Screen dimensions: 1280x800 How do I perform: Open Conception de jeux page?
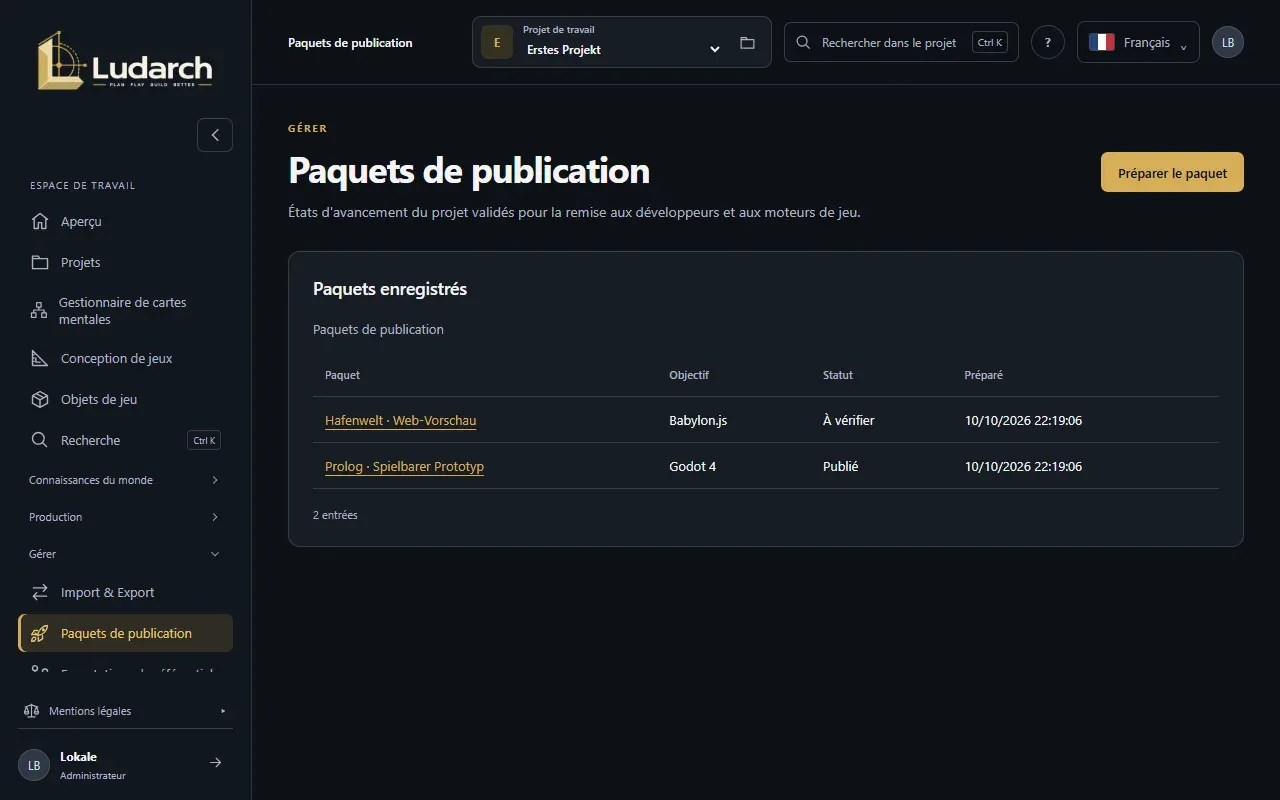pos(125,358)
